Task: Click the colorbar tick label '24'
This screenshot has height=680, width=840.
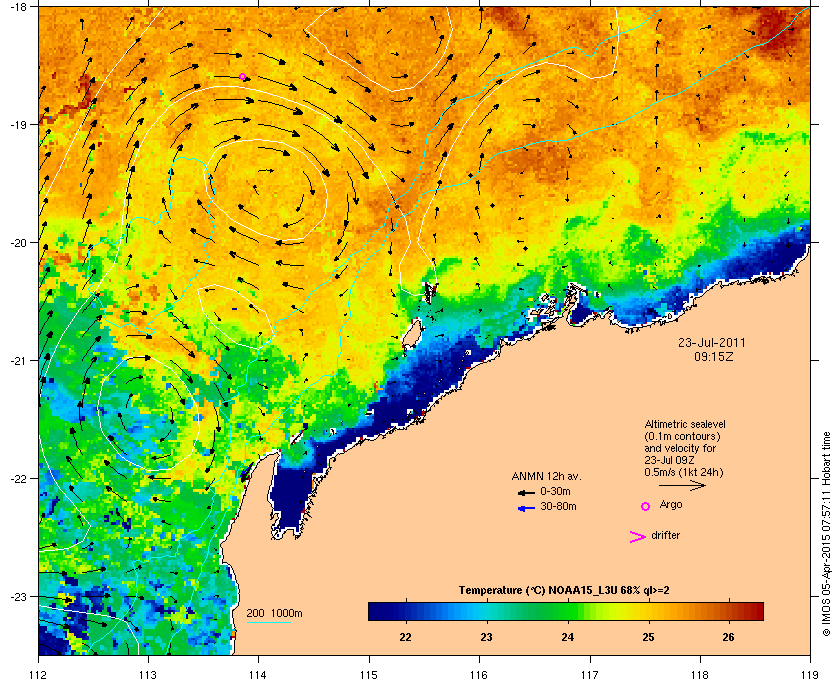Action: coord(568,637)
